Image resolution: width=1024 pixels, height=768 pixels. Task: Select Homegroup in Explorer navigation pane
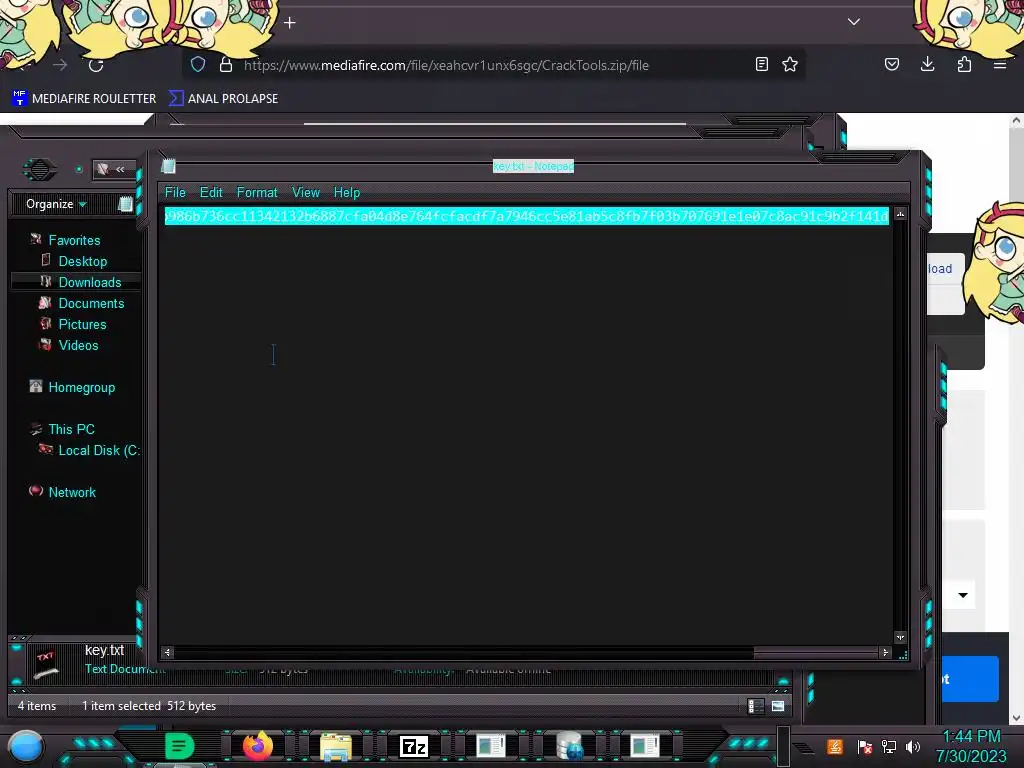[x=82, y=387]
